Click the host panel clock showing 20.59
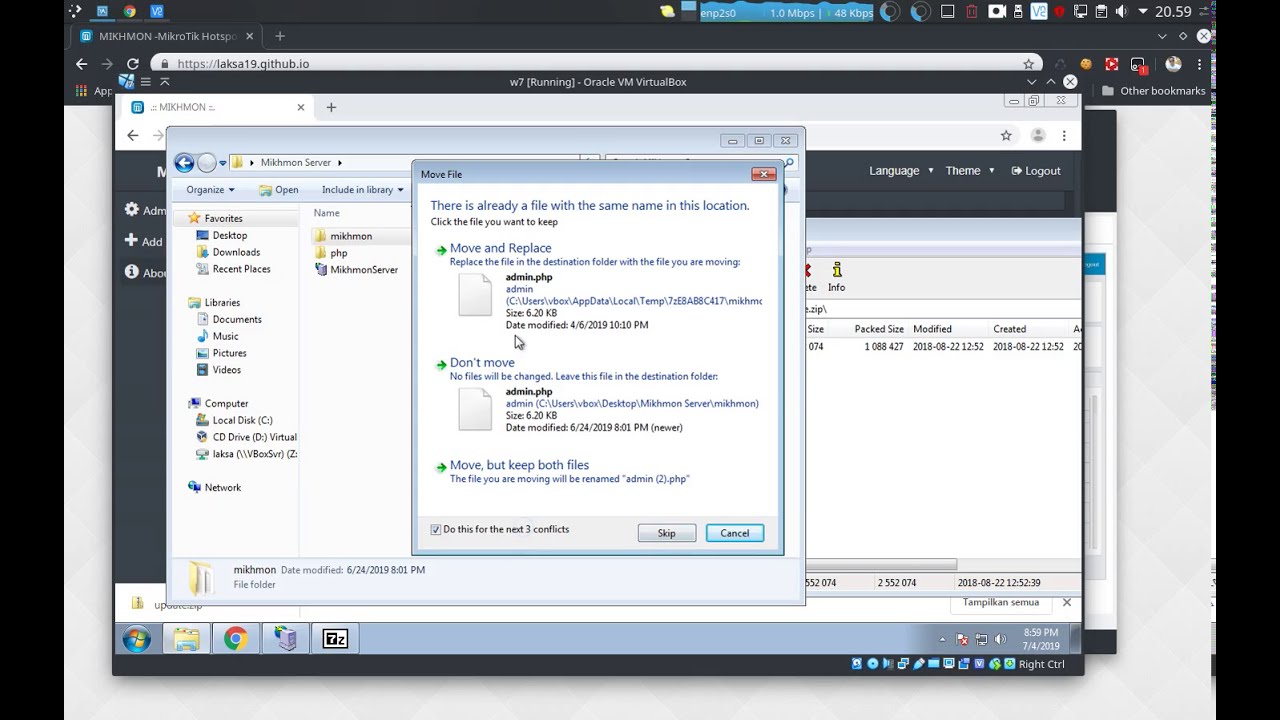1280x720 pixels. (x=1173, y=12)
